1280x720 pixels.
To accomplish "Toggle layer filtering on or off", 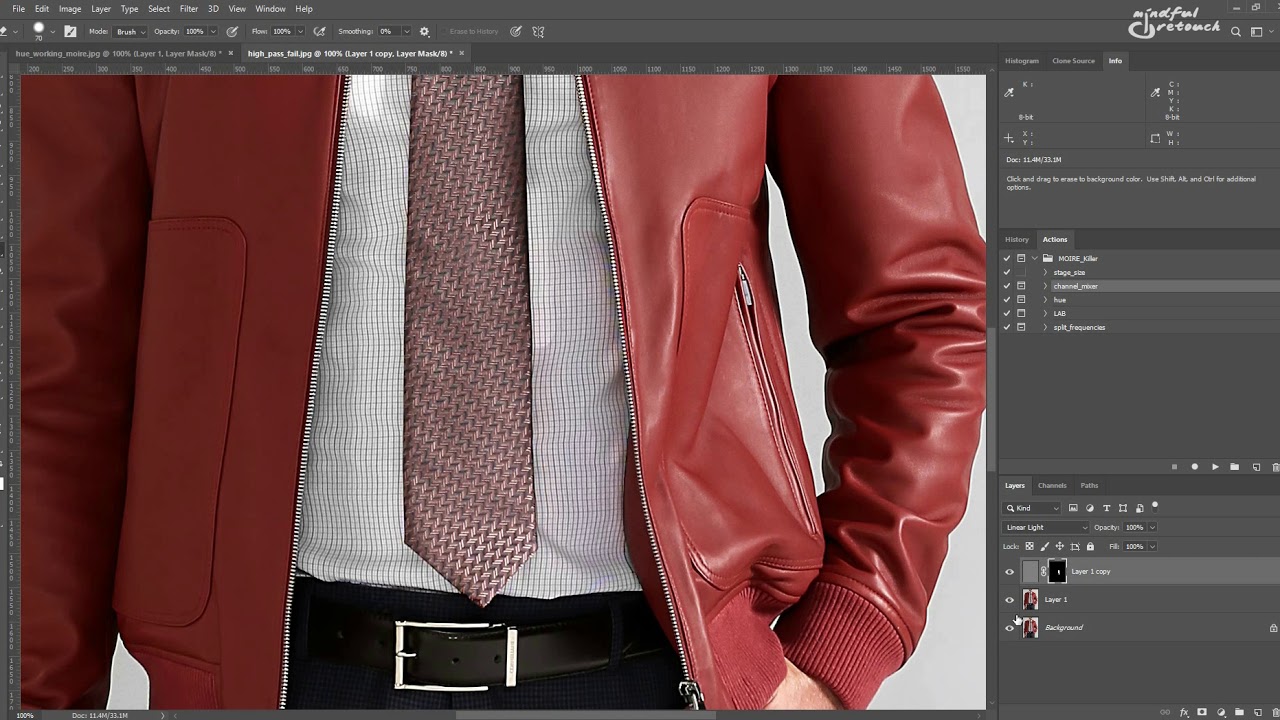I will pos(1155,506).
